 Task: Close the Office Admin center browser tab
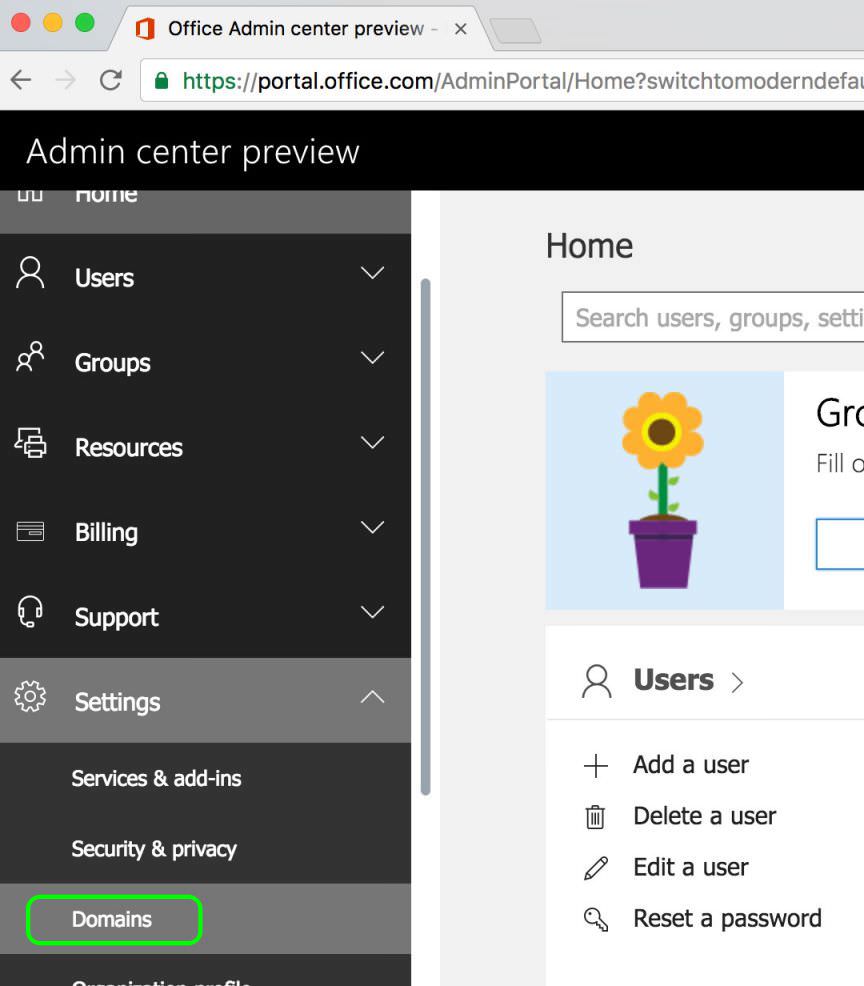pyautogui.click(x=461, y=29)
